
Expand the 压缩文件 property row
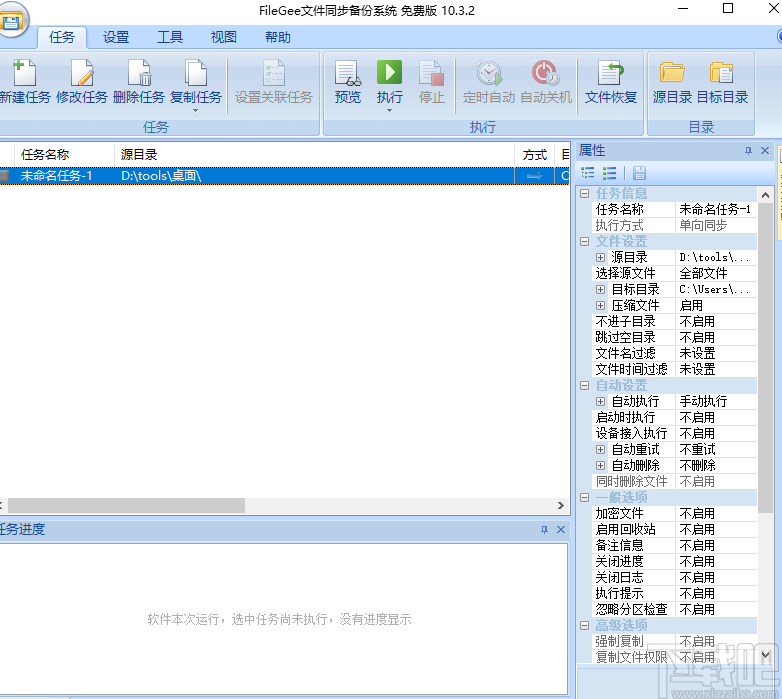600,306
